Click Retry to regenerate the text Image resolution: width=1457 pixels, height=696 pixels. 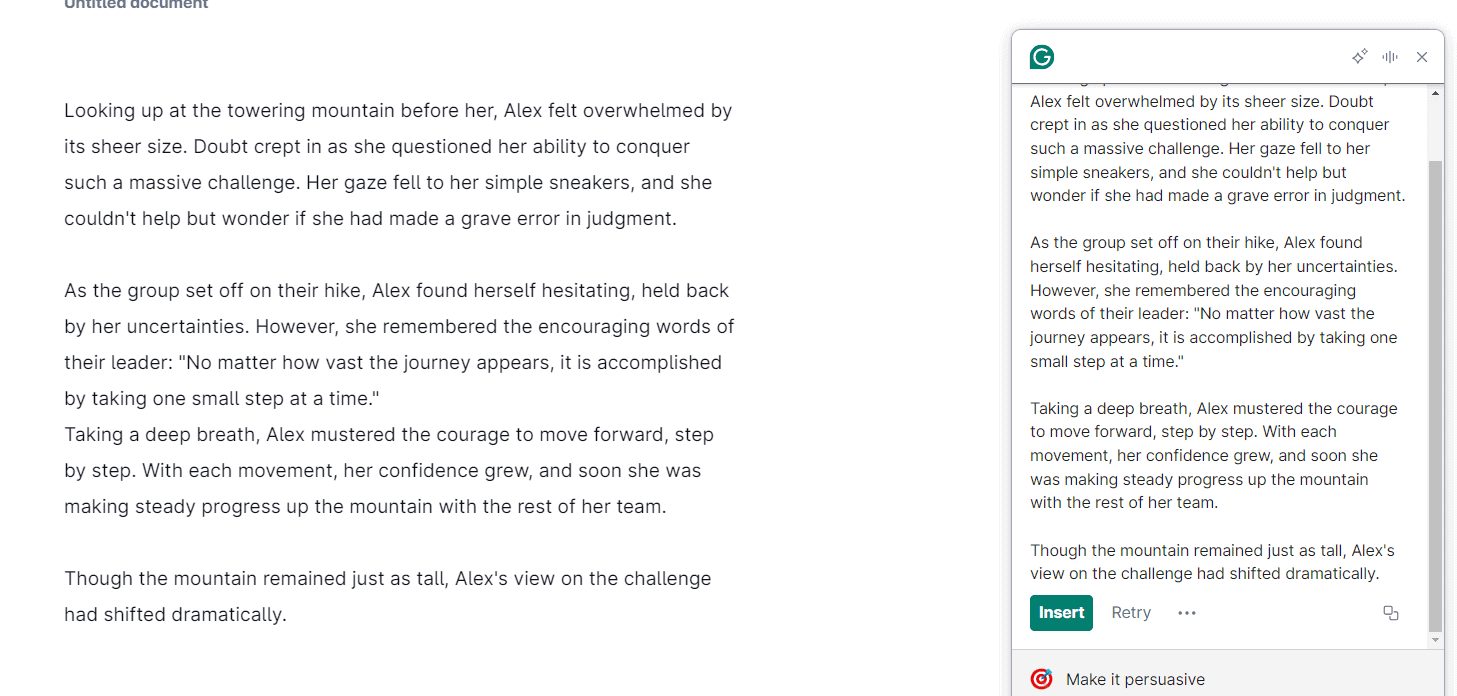pos(1131,613)
